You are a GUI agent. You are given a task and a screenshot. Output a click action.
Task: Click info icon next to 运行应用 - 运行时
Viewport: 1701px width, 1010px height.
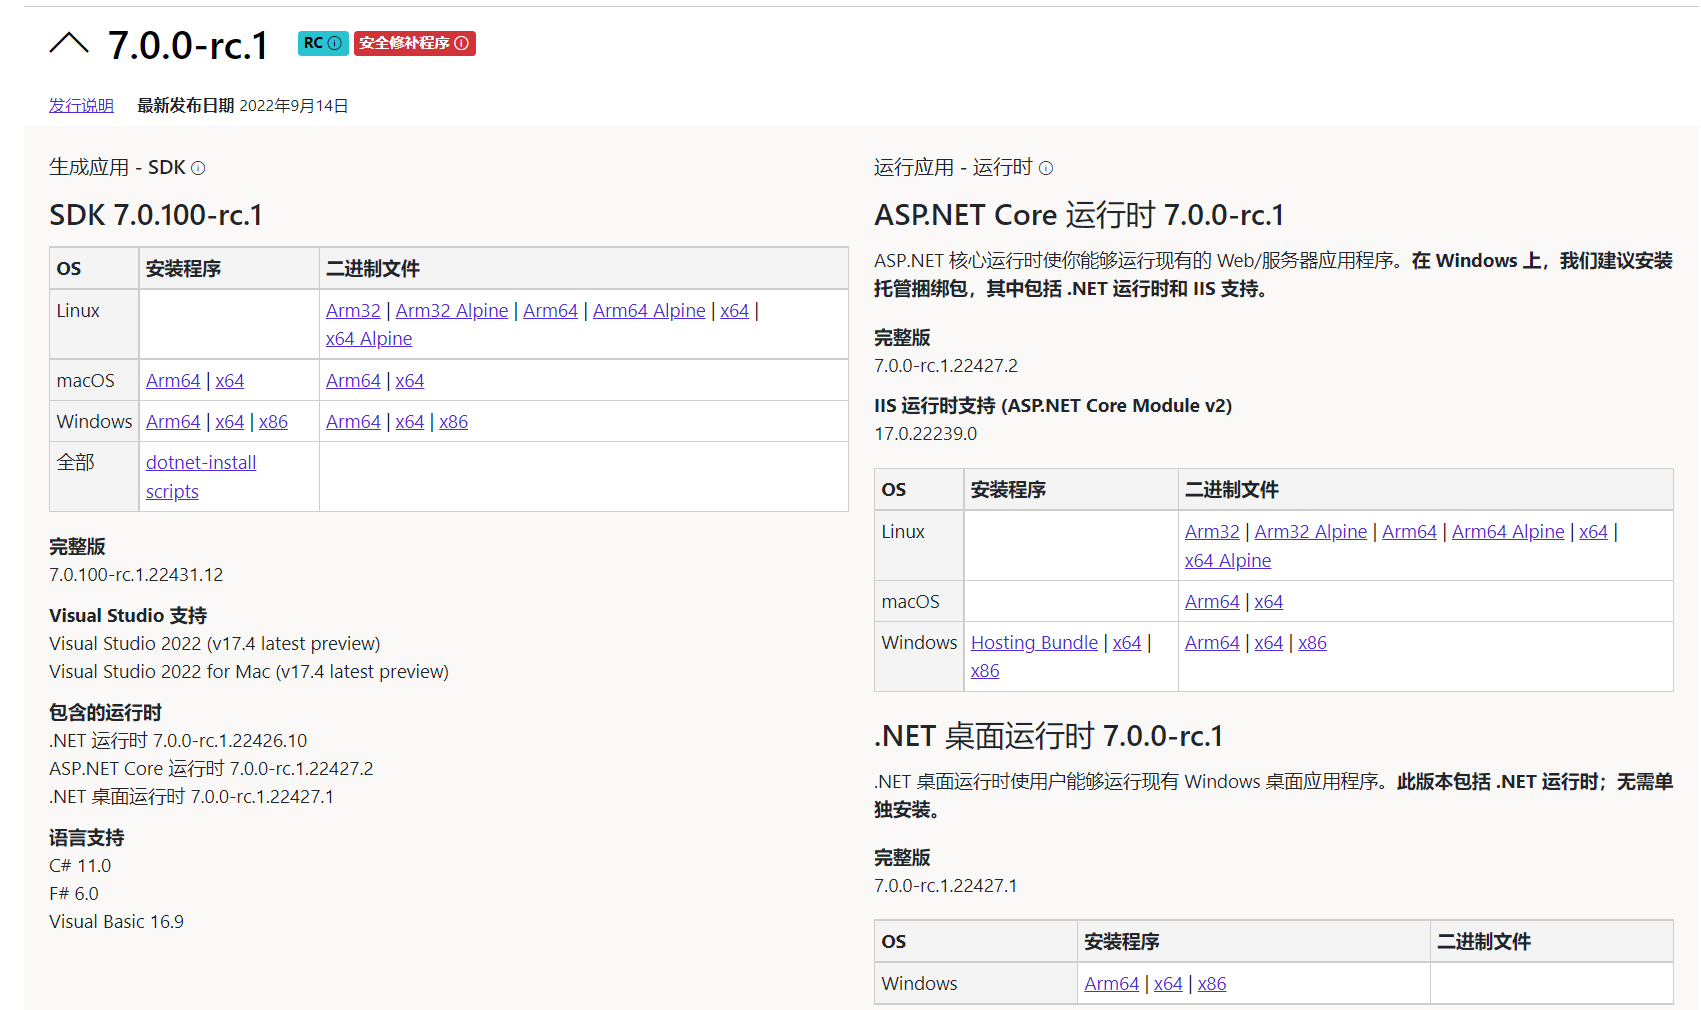pyautogui.click(x=1046, y=168)
